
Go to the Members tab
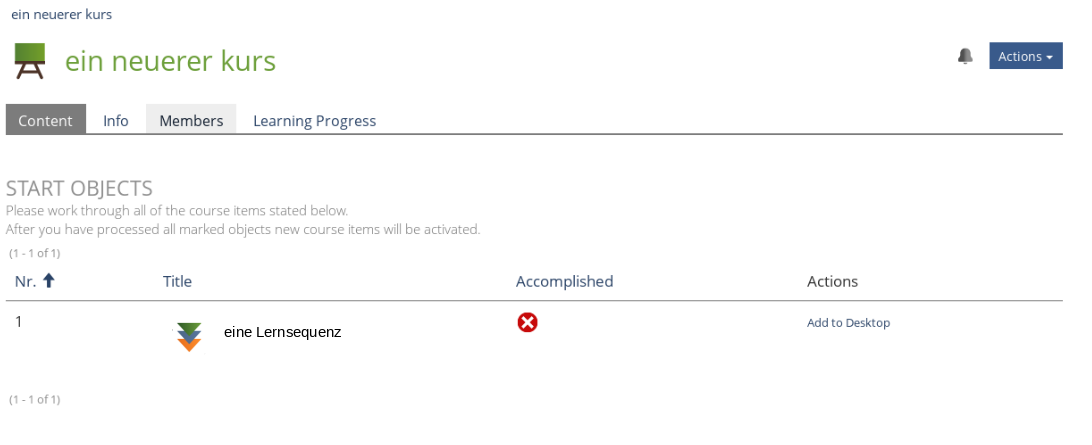191,120
